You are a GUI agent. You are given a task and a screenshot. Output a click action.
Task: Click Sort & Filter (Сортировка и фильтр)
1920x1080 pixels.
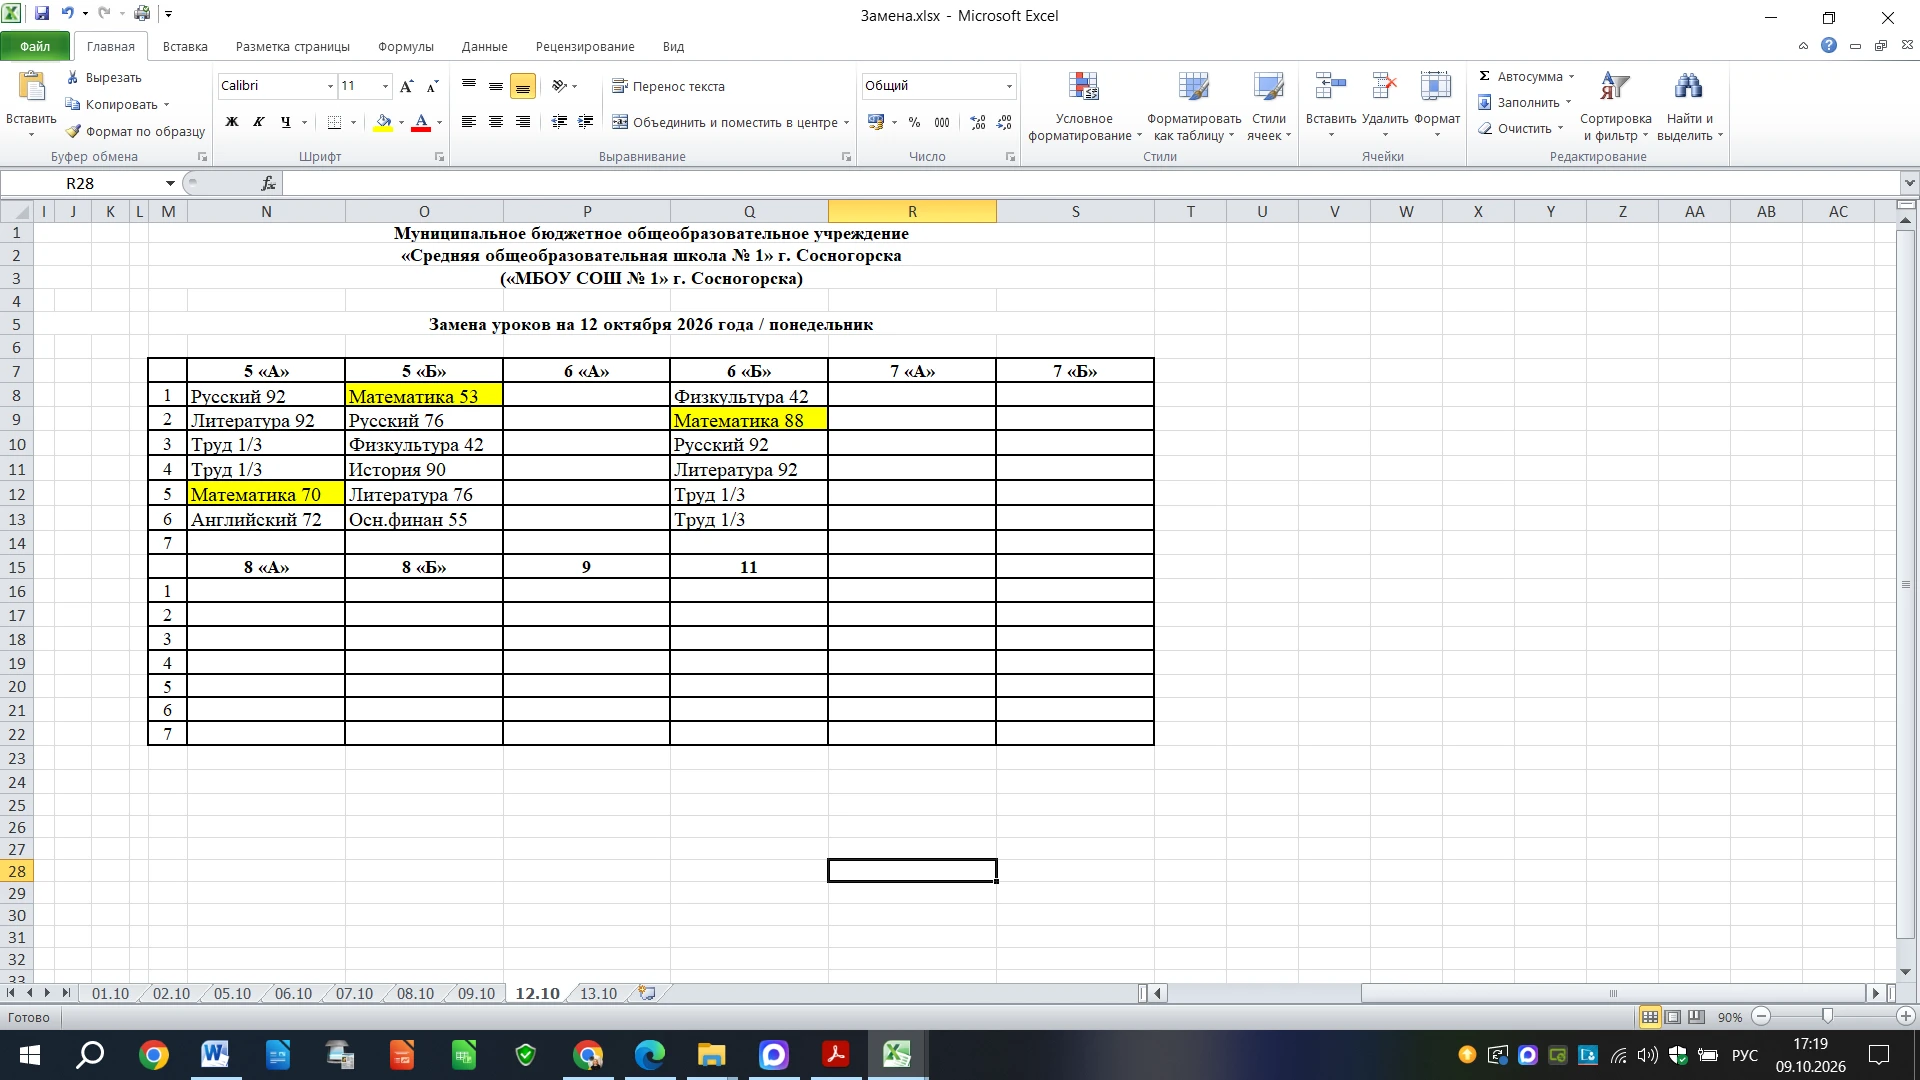click(x=1615, y=107)
